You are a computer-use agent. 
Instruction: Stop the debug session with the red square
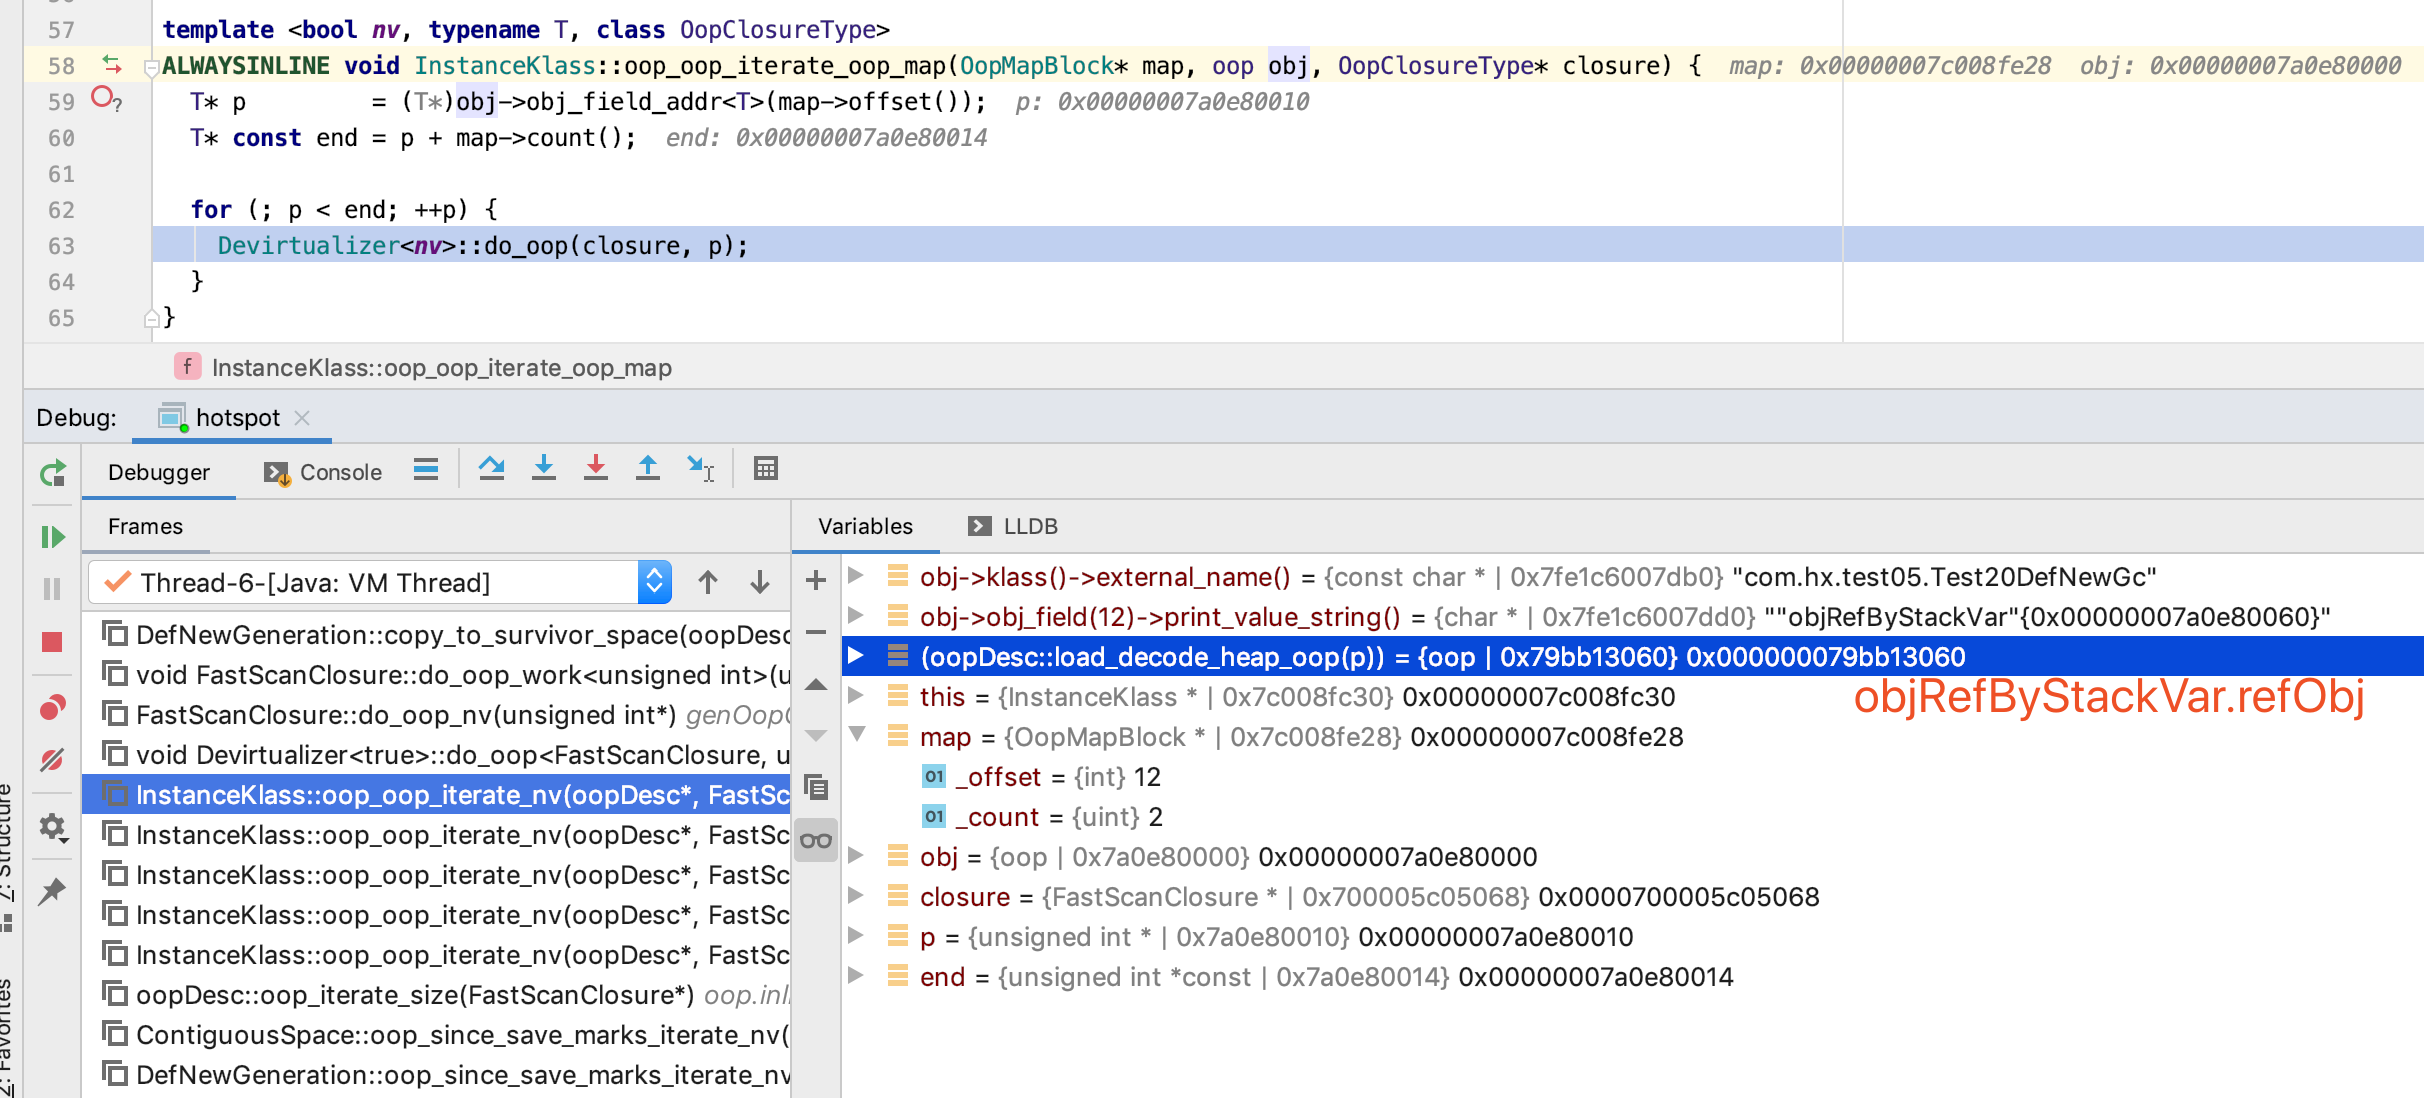coord(53,642)
